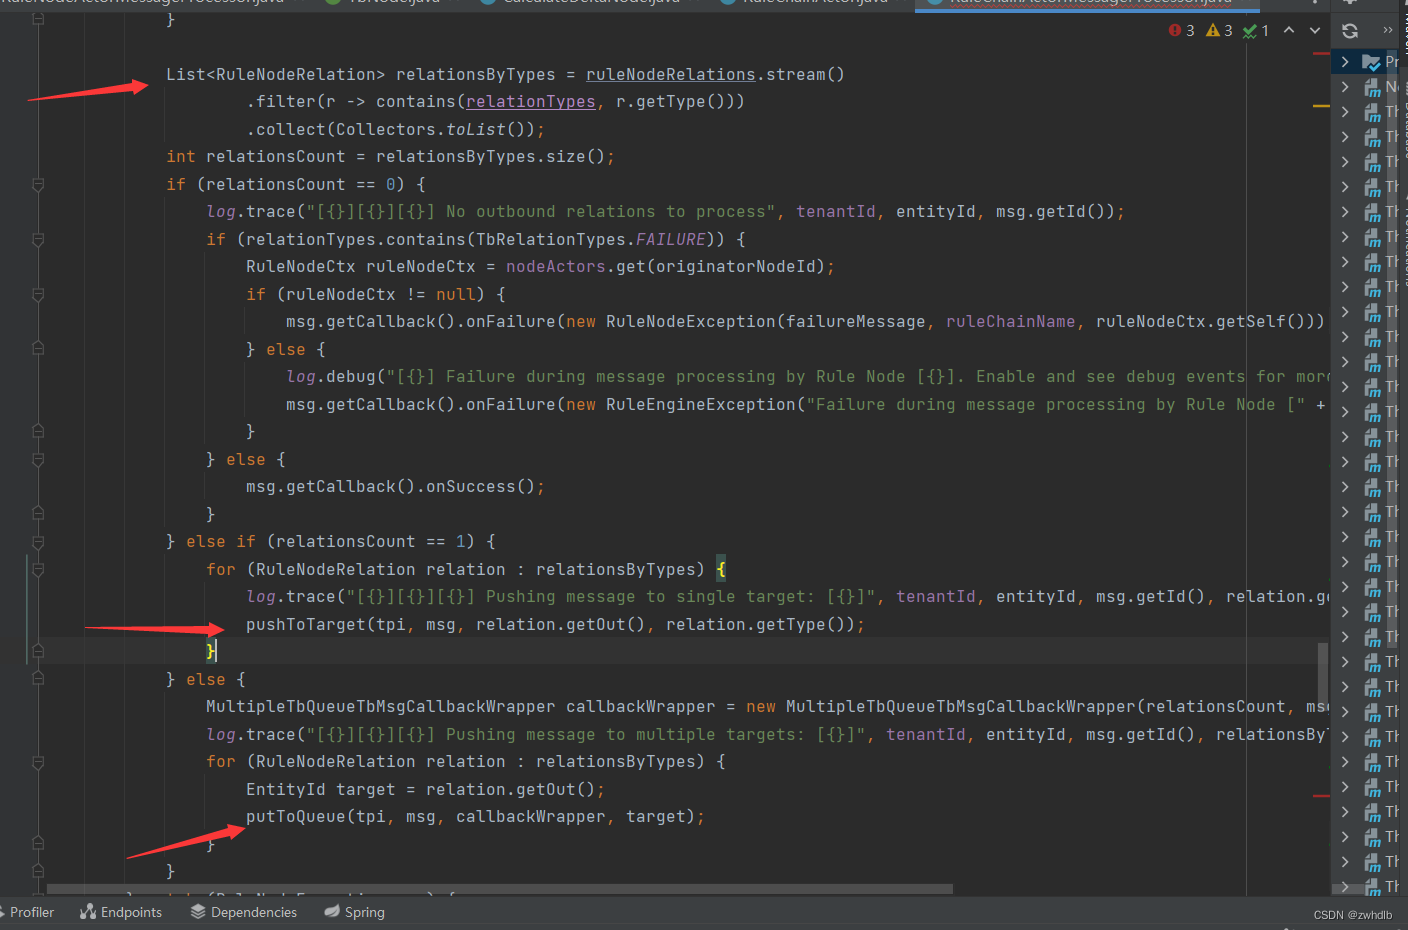Select the Maven module icon on the N row
Viewport: 1408px width, 930px height.
tap(1372, 87)
